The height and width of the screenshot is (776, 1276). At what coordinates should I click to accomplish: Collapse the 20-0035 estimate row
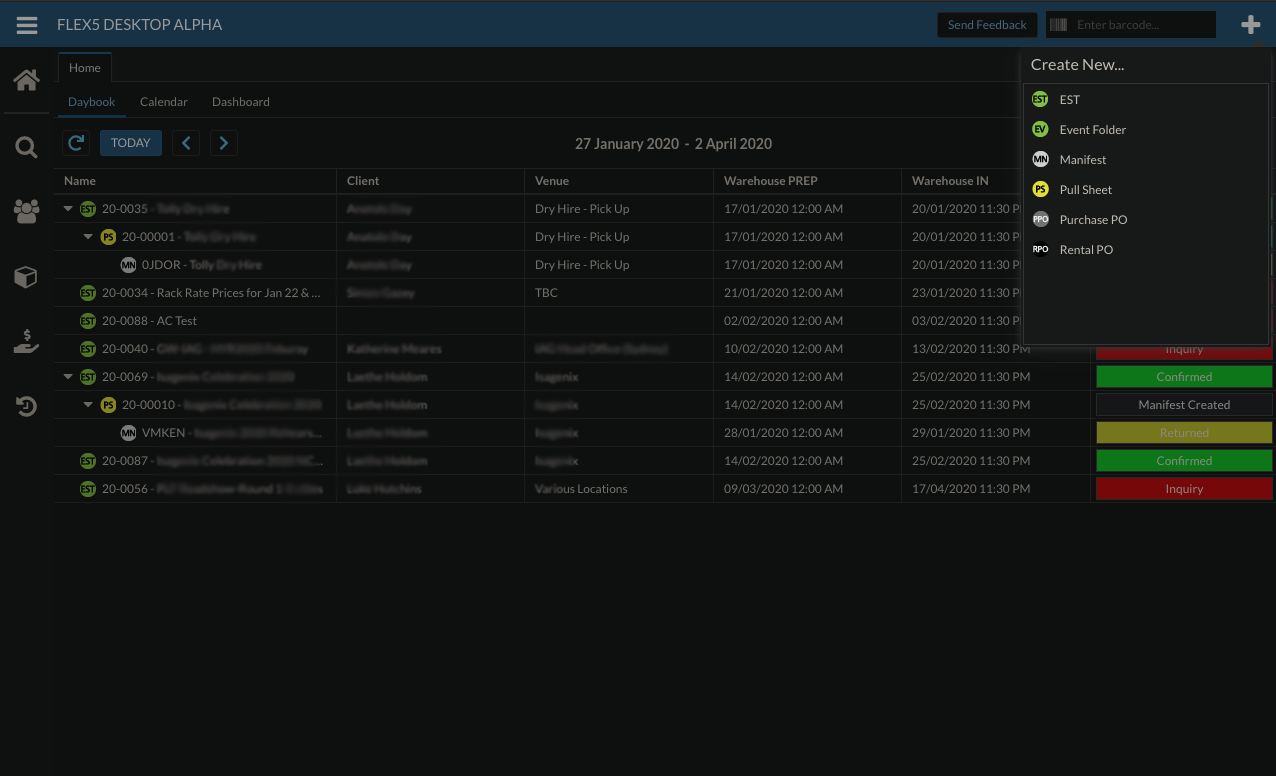click(x=69, y=209)
